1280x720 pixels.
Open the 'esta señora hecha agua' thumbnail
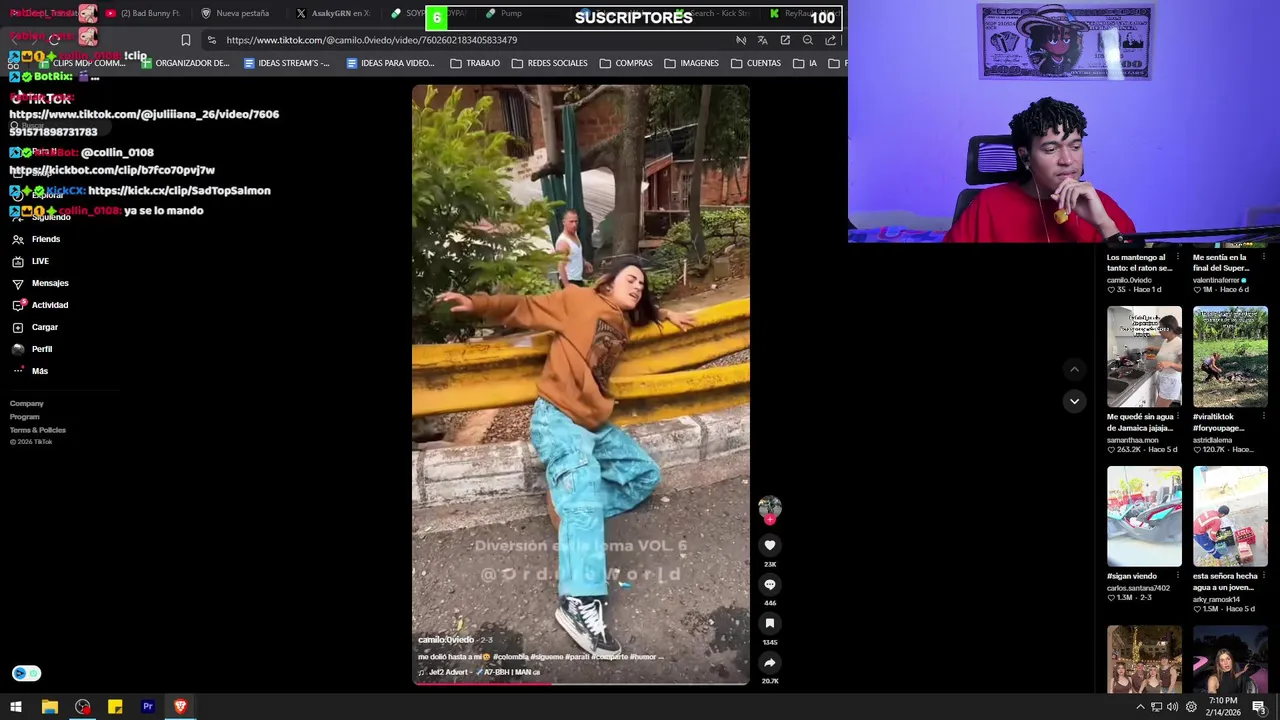[x=1230, y=516]
